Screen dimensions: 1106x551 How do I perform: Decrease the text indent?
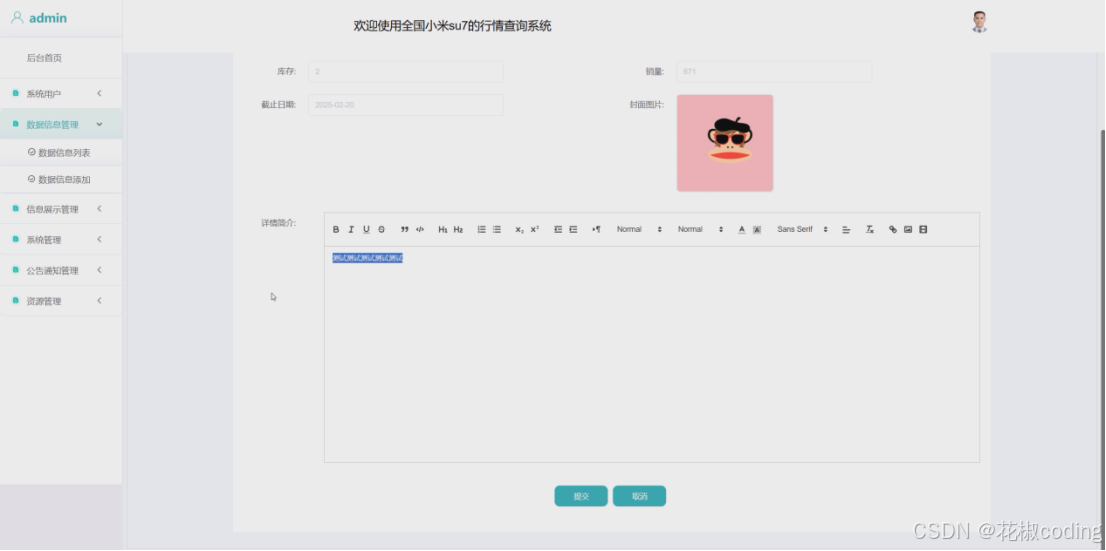coord(558,229)
